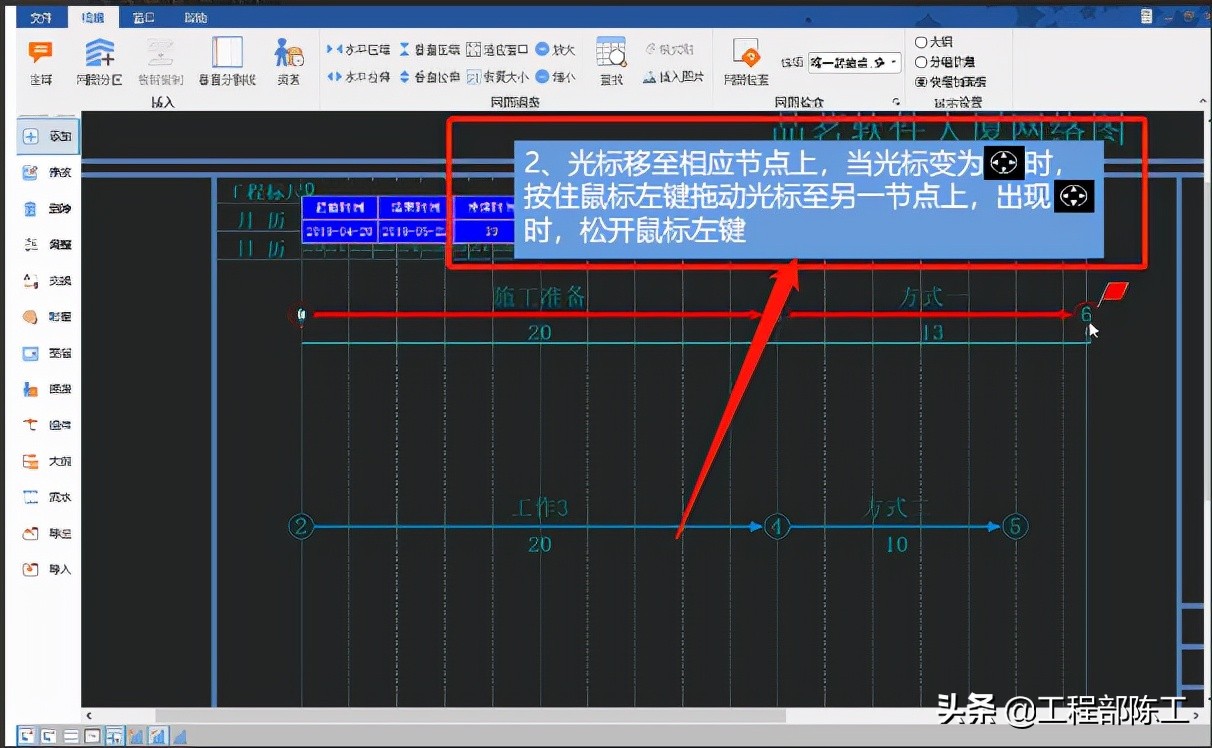Select the 大纲 radio button in ribbon
Image resolution: width=1212 pixels, height=748 pixels.
point(921,42)
